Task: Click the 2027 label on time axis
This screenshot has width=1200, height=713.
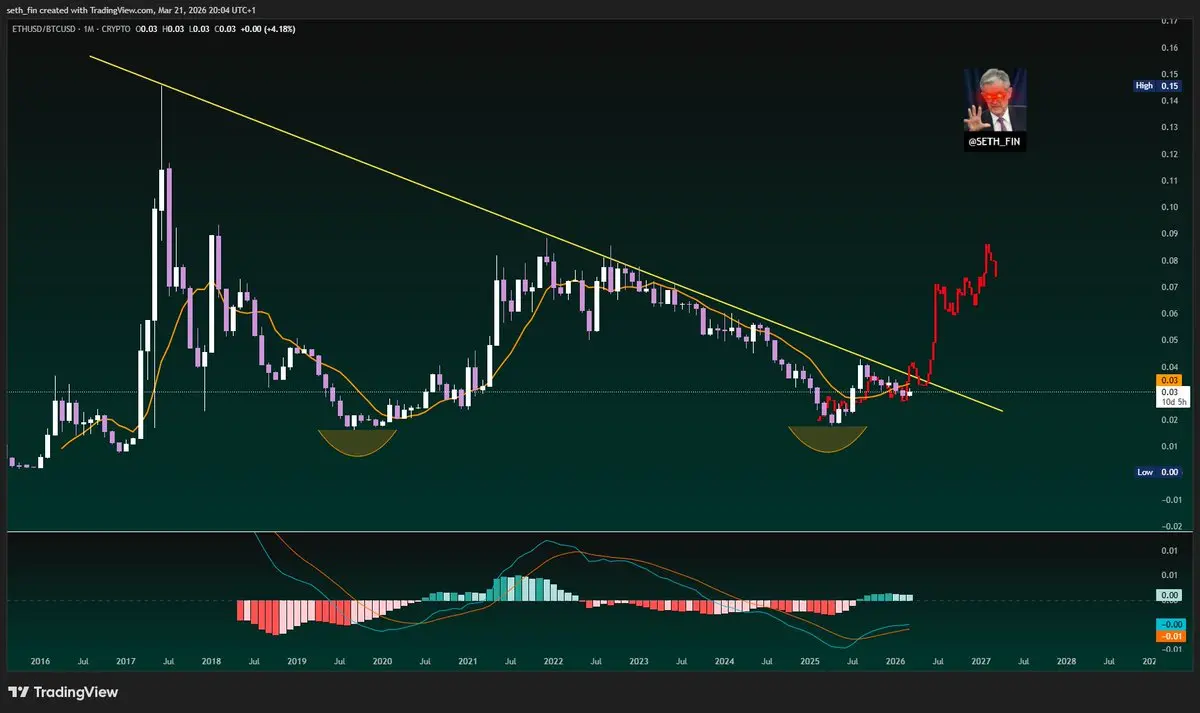Action: point(981,662)
